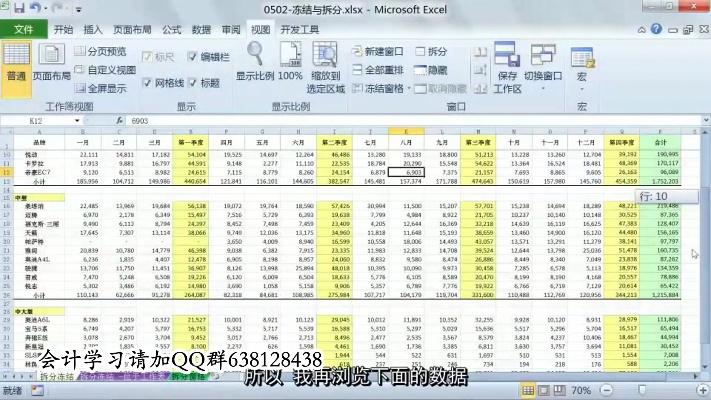Click 全部重排 arrange all
The image size is (711, 400).
378,70
